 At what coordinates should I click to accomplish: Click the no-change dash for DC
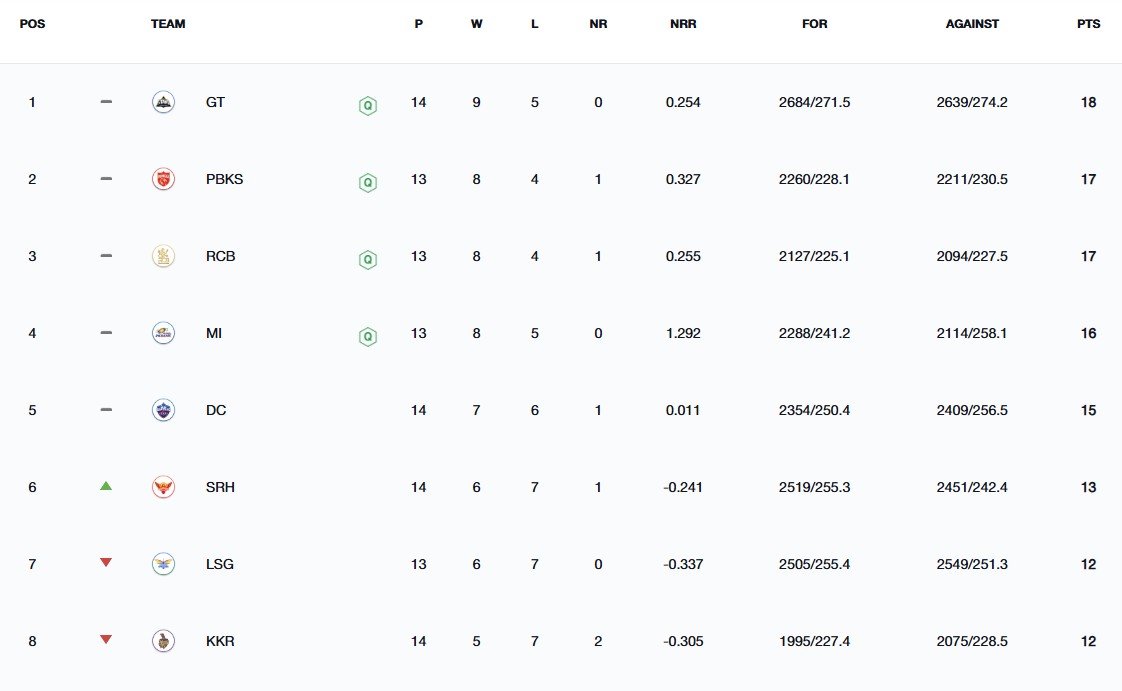106,409
